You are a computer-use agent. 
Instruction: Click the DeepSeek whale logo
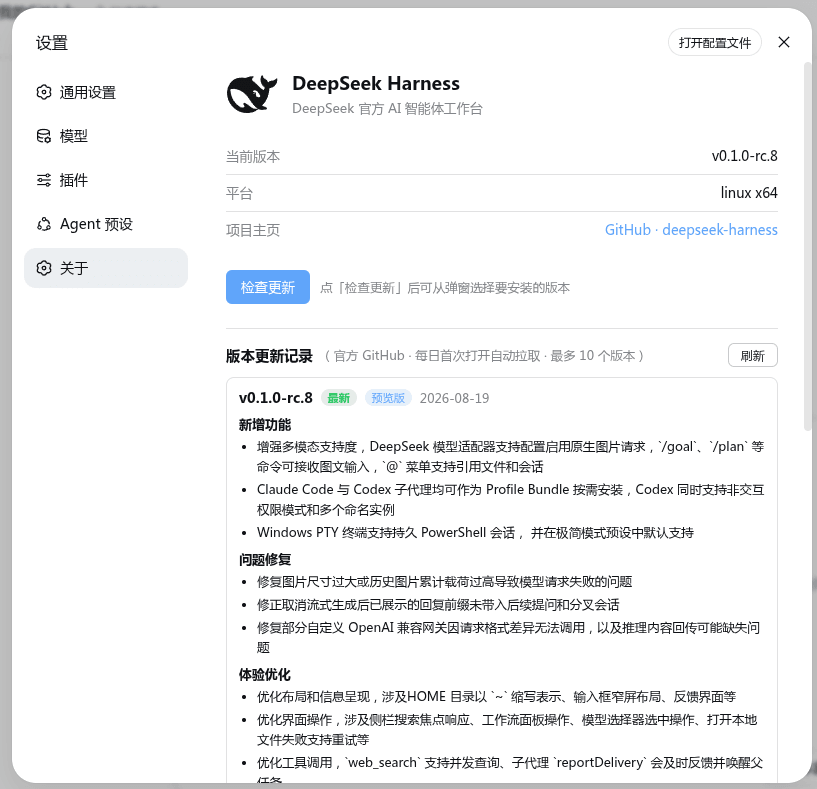coord(252,94)
